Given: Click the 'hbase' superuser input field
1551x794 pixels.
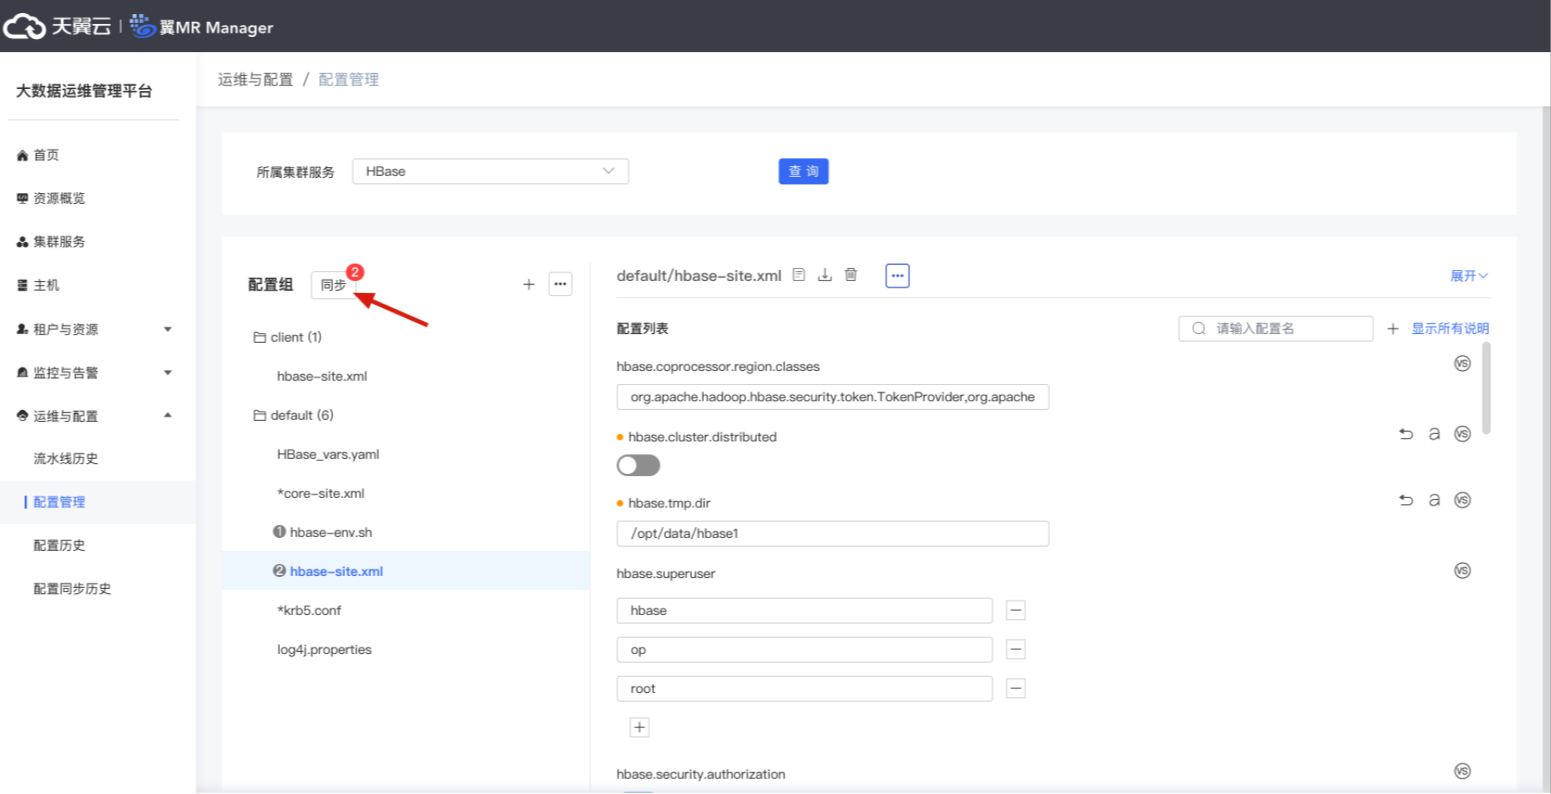Looking at the screenshot, I should pyautogui.click(x=805, y=610).
